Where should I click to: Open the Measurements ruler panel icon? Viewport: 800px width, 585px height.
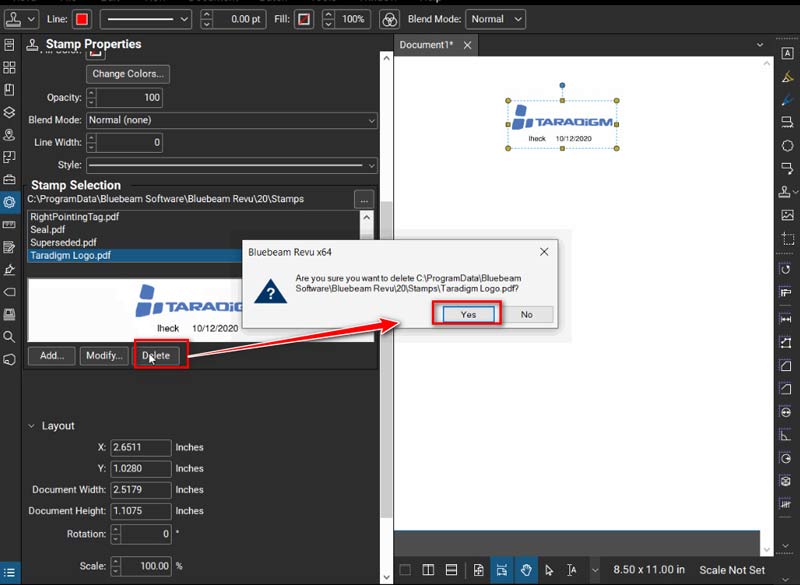(x=9, y=224)
